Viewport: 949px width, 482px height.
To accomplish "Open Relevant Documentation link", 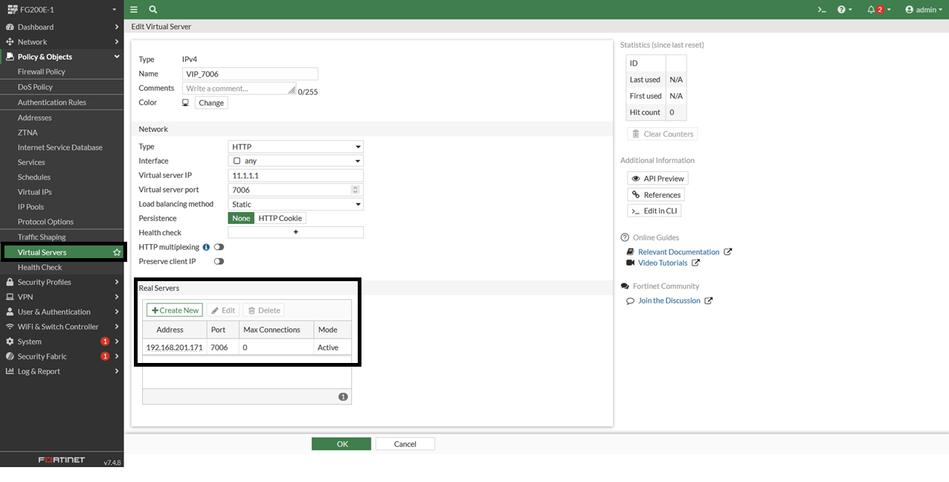I will [x=678, y=252].
